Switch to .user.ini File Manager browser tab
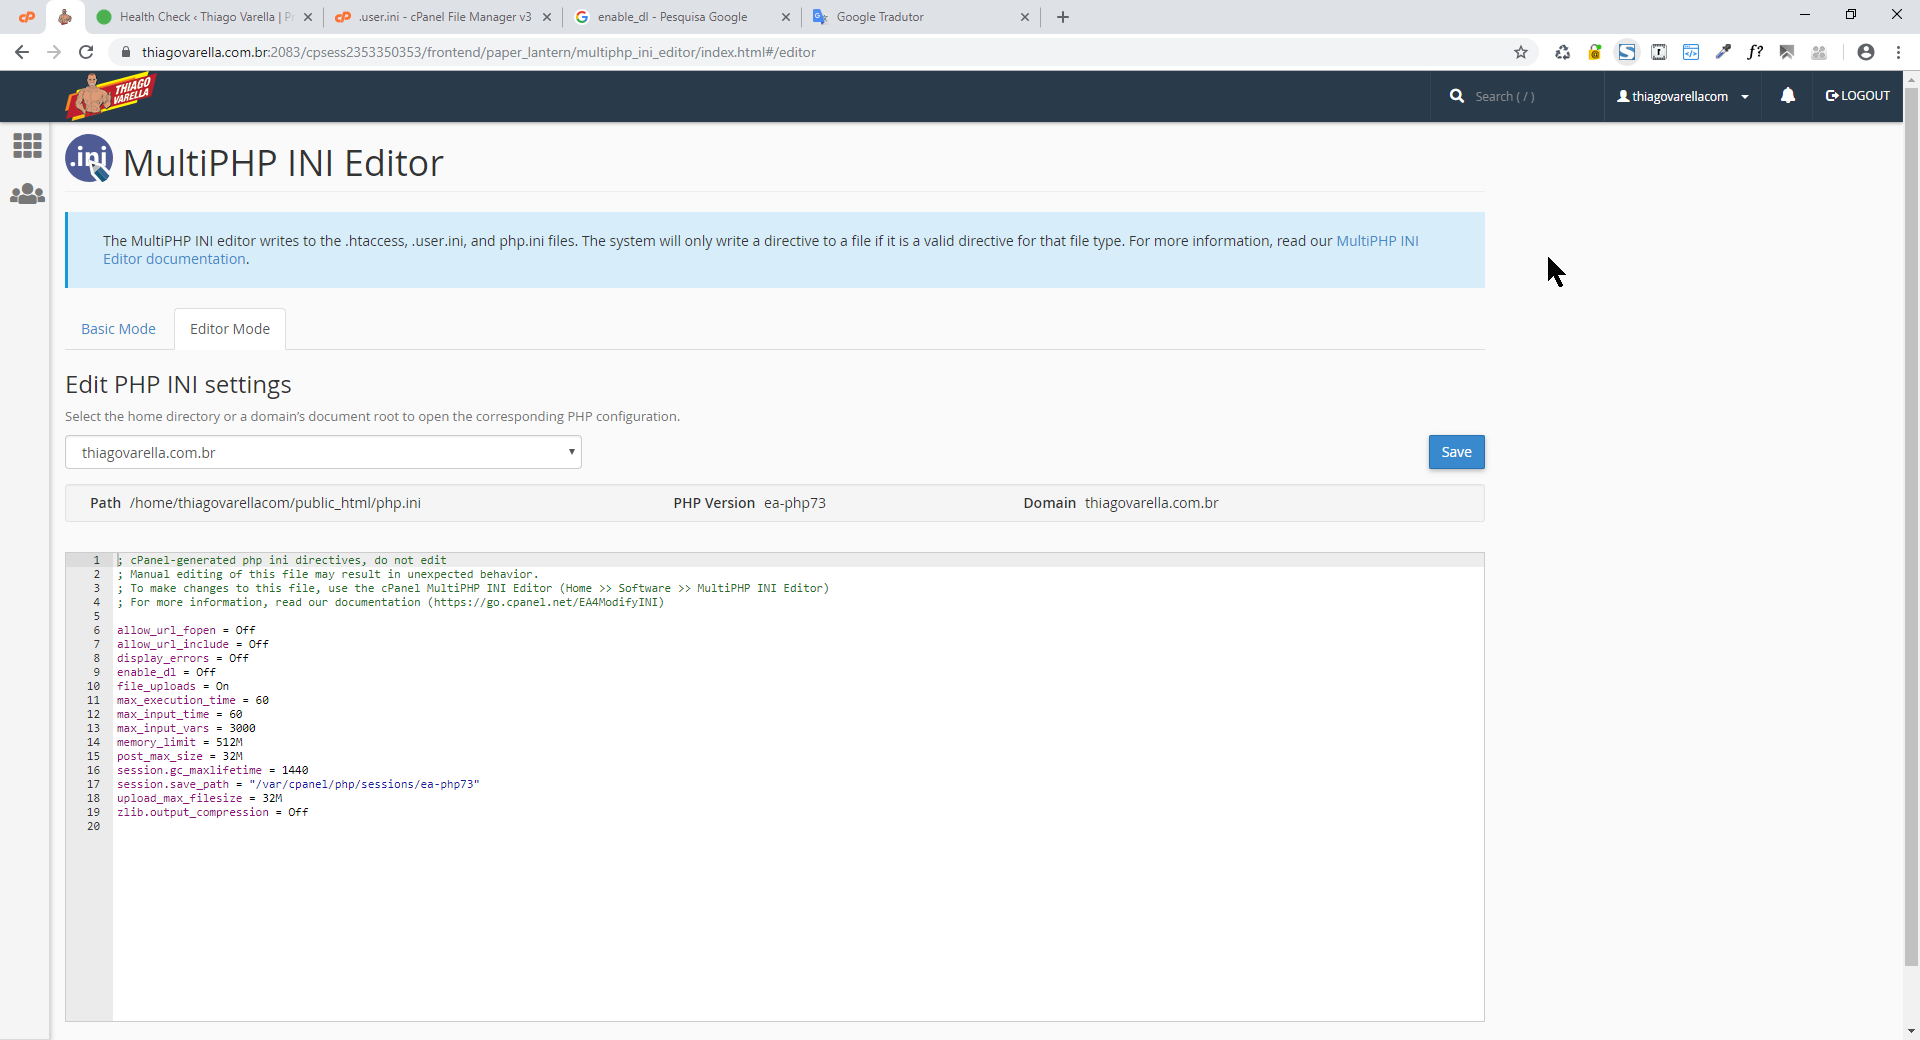Screen dimensions: 1920x1040 (x=444, y=17)
